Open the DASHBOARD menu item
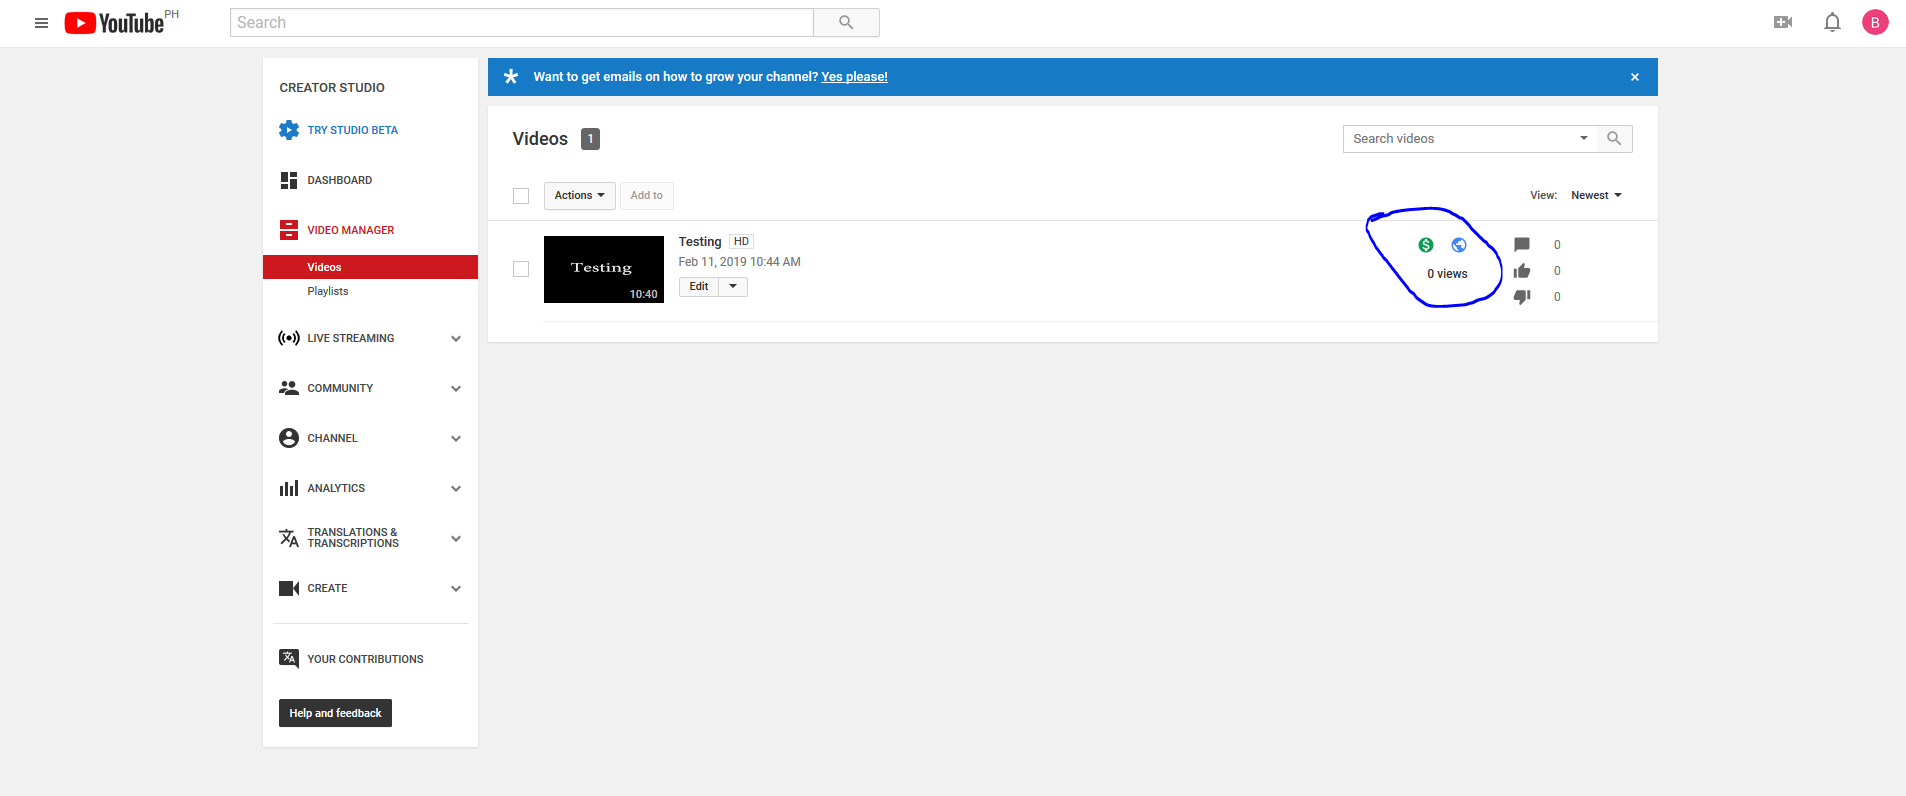This screenshot has height=796, width=1906. (340, 180)
